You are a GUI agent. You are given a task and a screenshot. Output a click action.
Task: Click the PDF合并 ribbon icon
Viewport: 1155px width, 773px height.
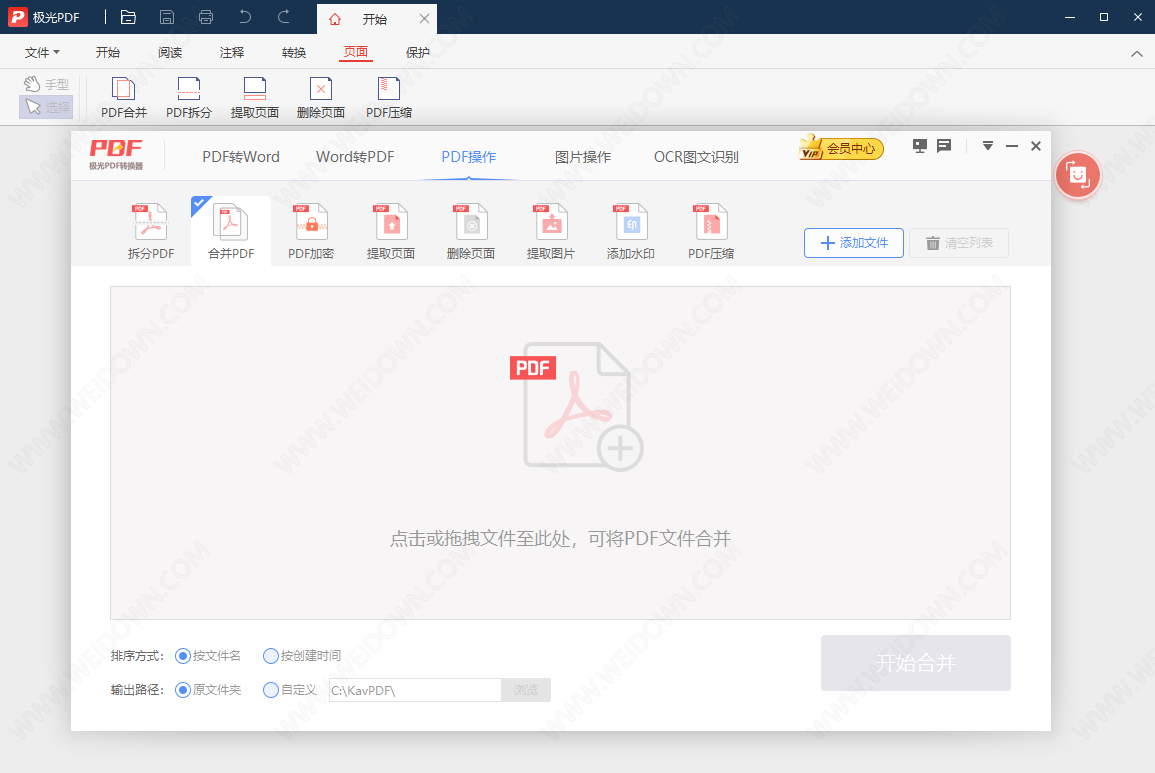coord(124,98)
